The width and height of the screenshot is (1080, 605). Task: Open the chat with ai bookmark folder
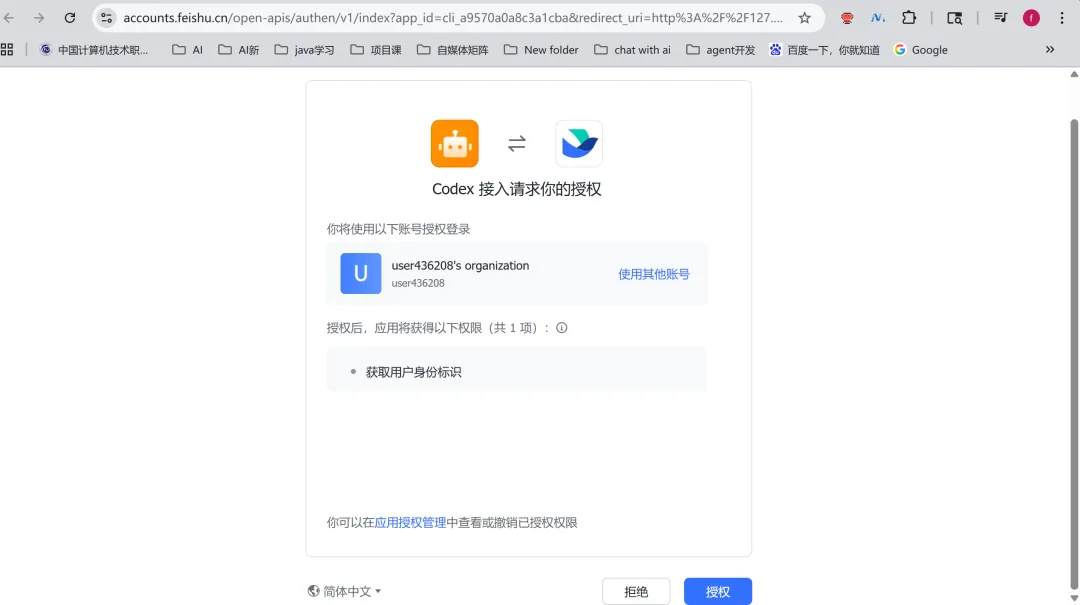[632, 50]
